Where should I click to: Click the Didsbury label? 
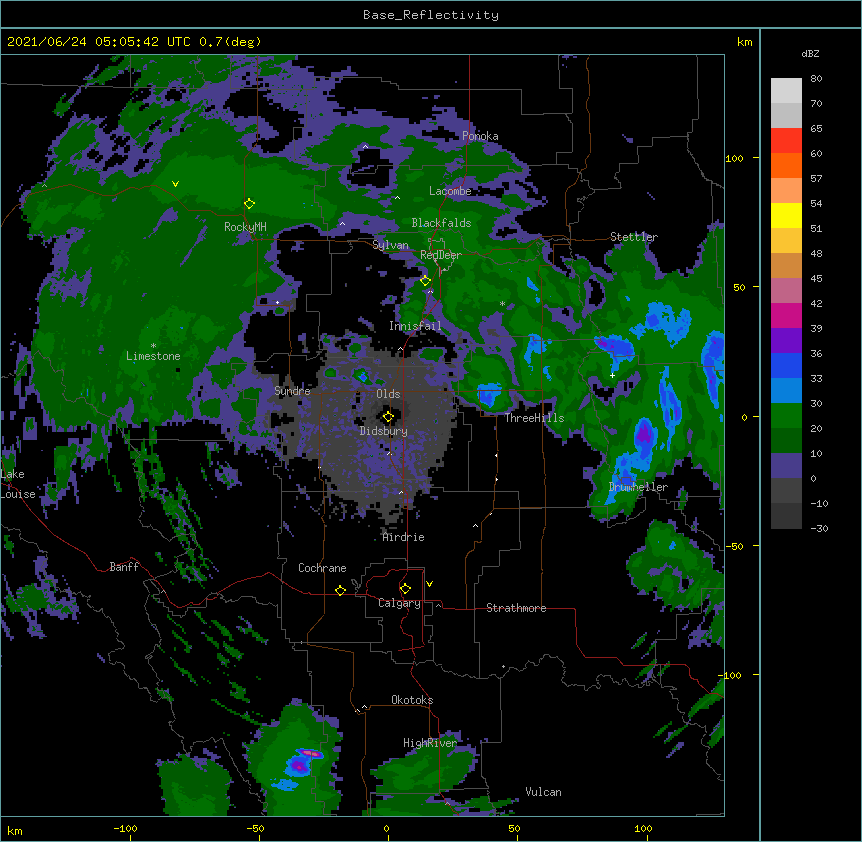coord(383,431)
